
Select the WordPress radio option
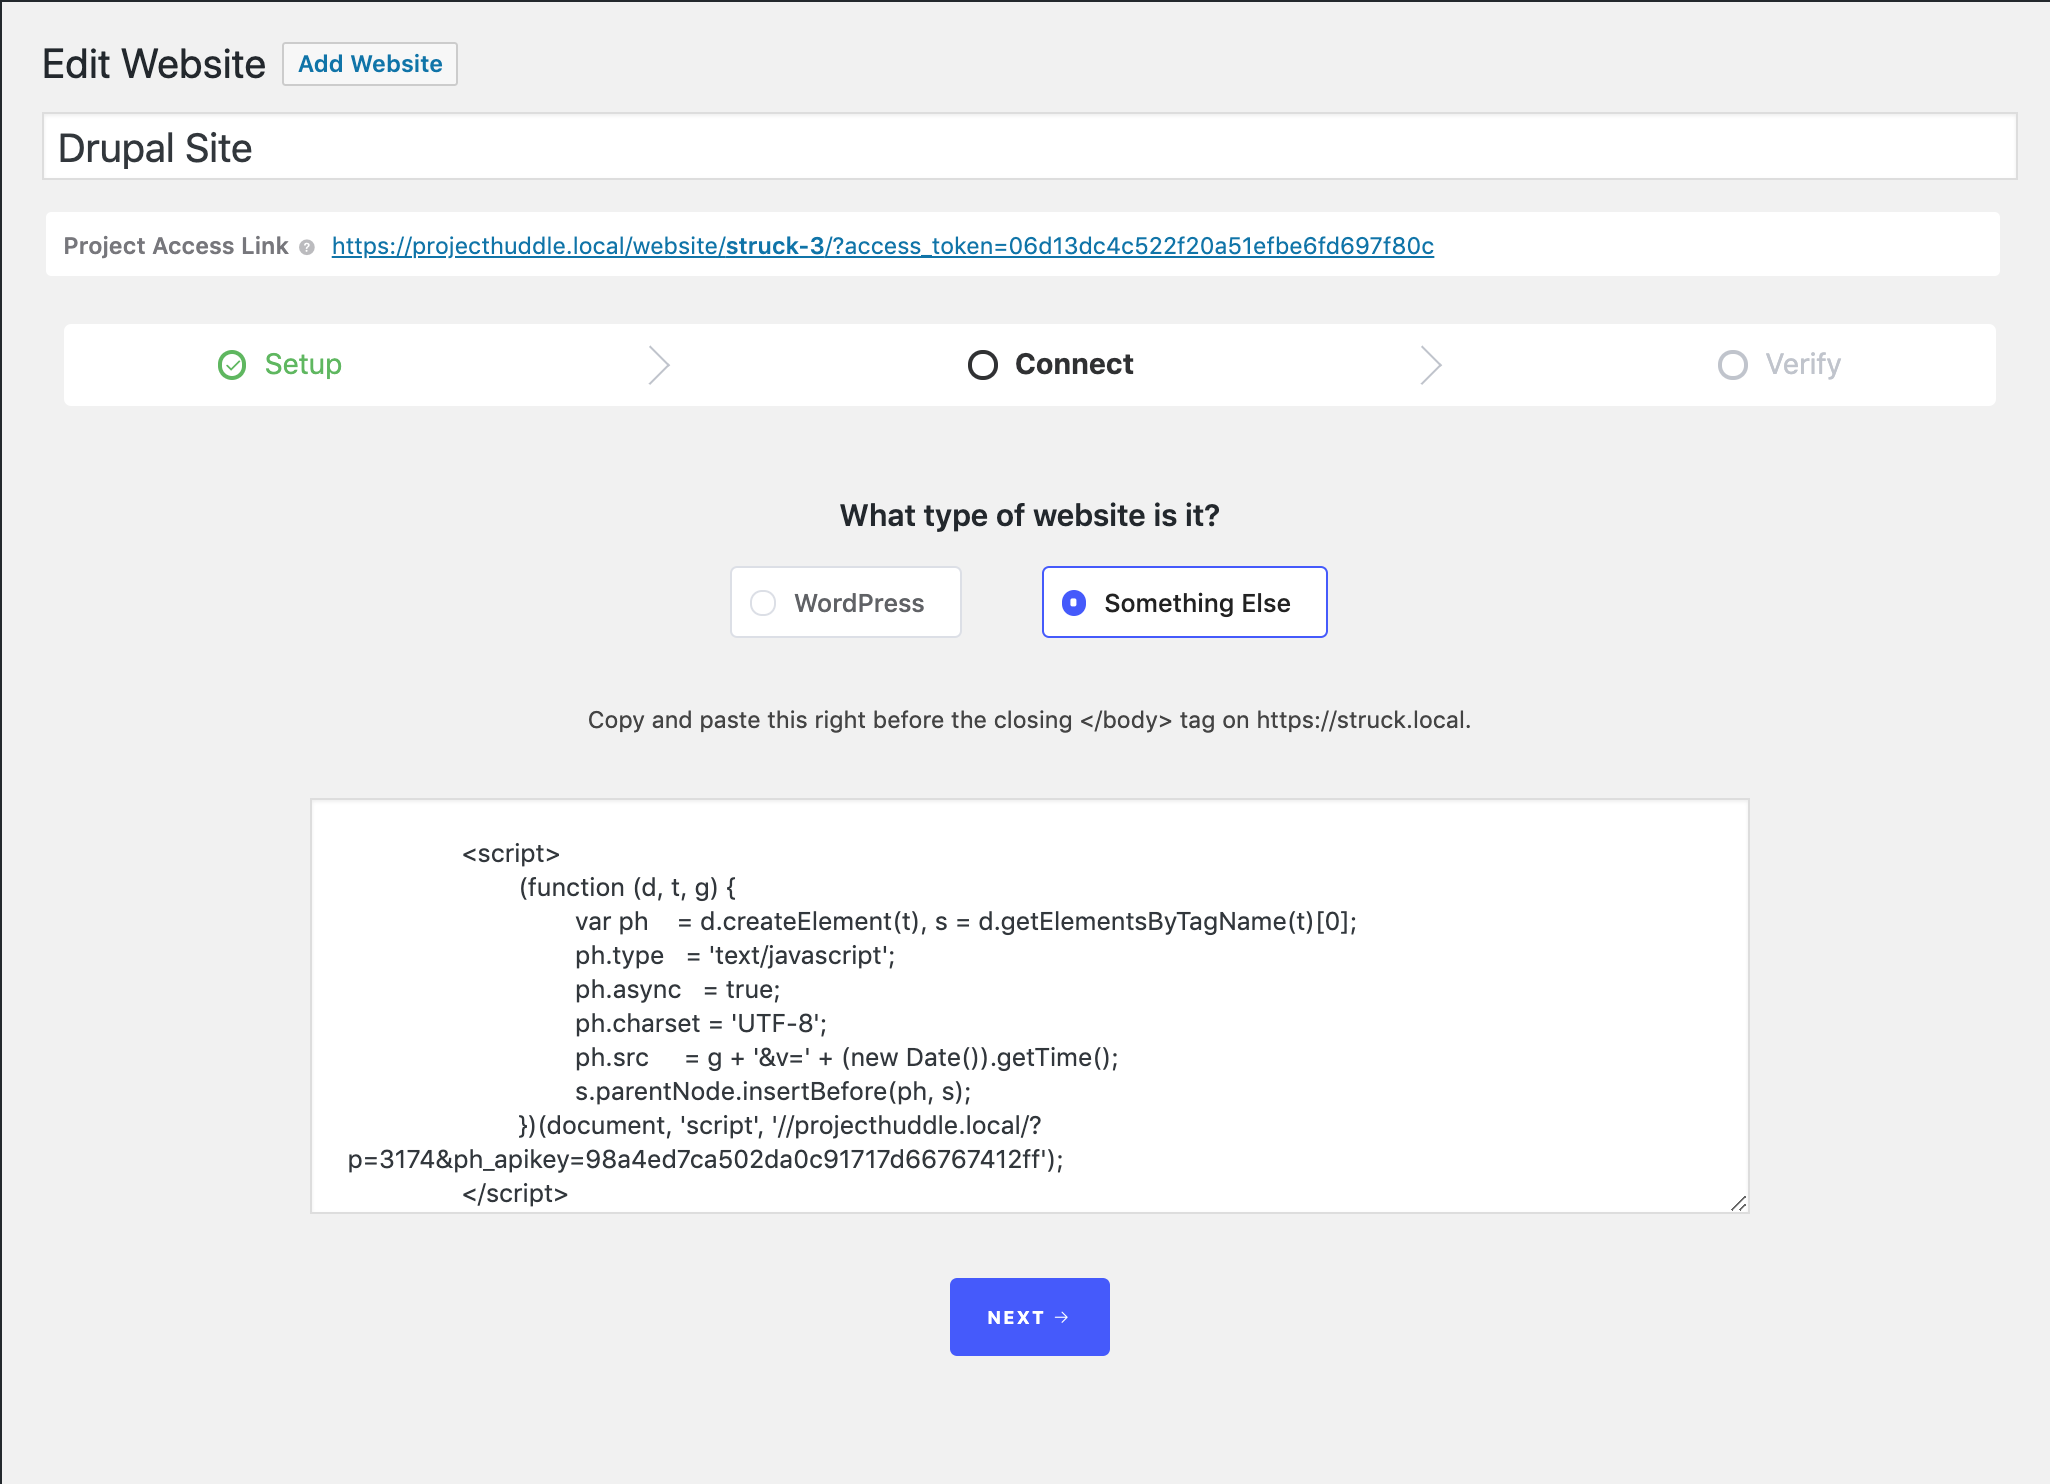763,603
